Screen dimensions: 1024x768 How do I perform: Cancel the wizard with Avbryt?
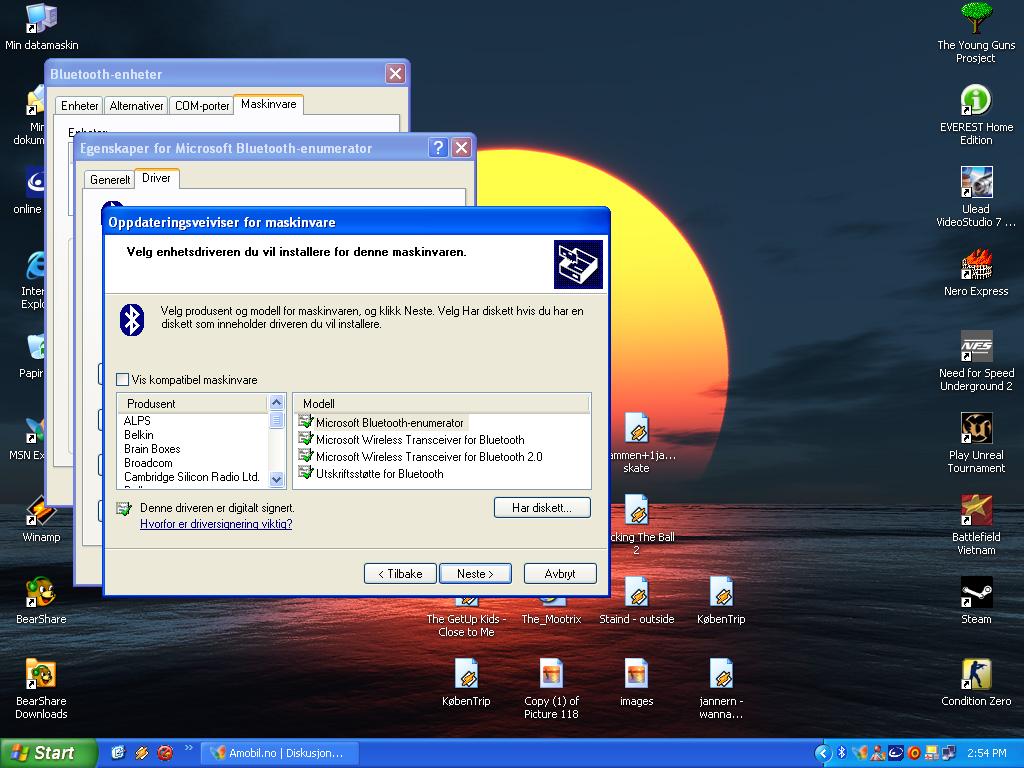coord(560,573)
